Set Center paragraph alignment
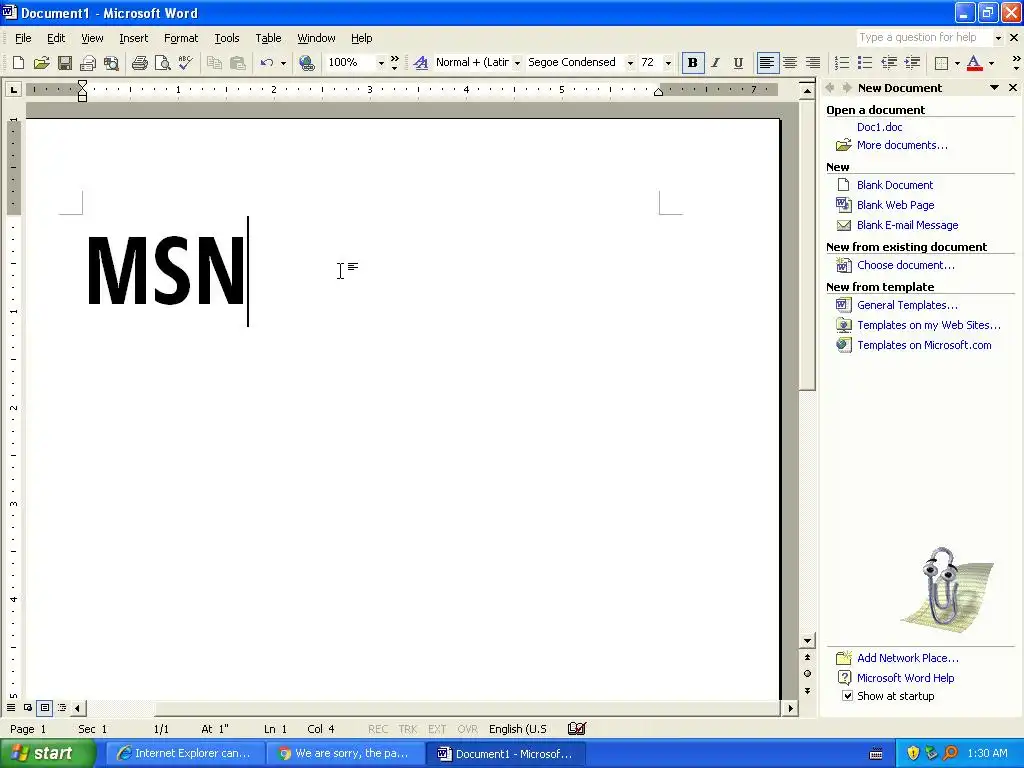This screenshot has width=1024, height=768. [790, 63]
